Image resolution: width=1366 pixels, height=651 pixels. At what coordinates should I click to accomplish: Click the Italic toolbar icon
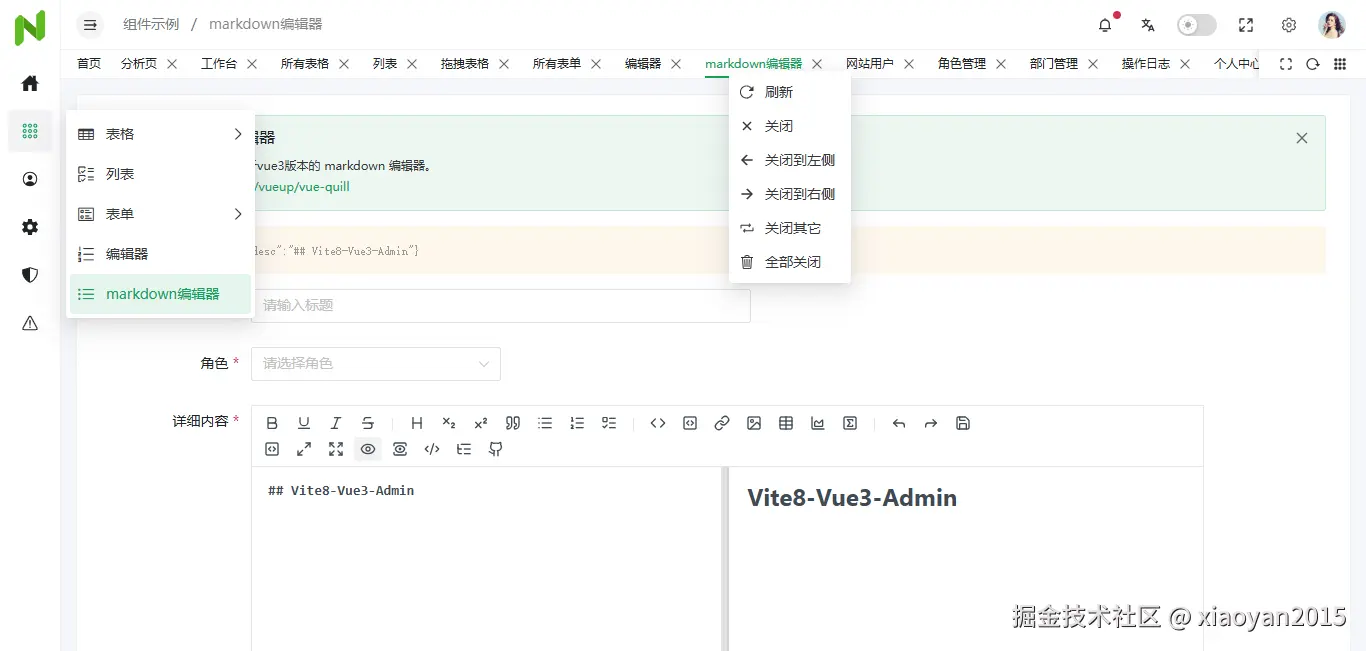(x=336, y=423)
